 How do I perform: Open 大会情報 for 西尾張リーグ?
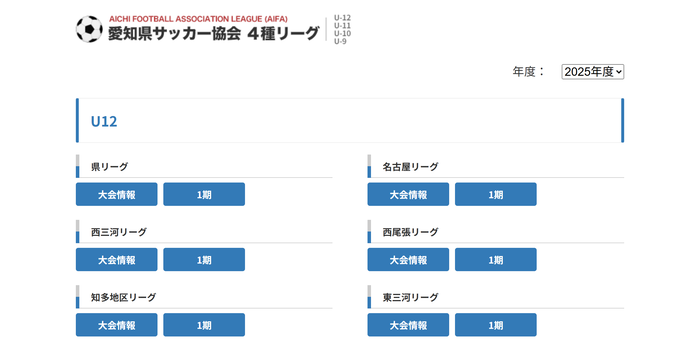coord(408,260)
